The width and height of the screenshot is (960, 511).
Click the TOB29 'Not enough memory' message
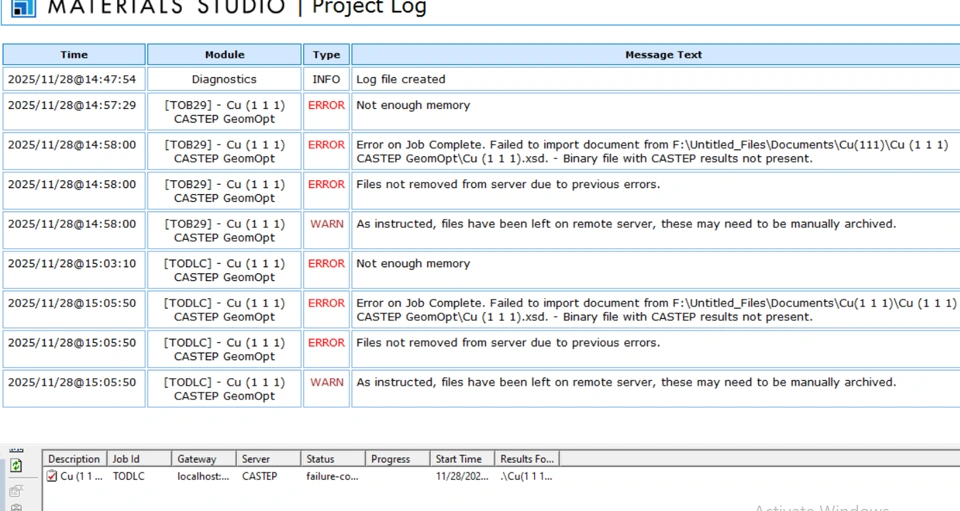pos(413,105)
